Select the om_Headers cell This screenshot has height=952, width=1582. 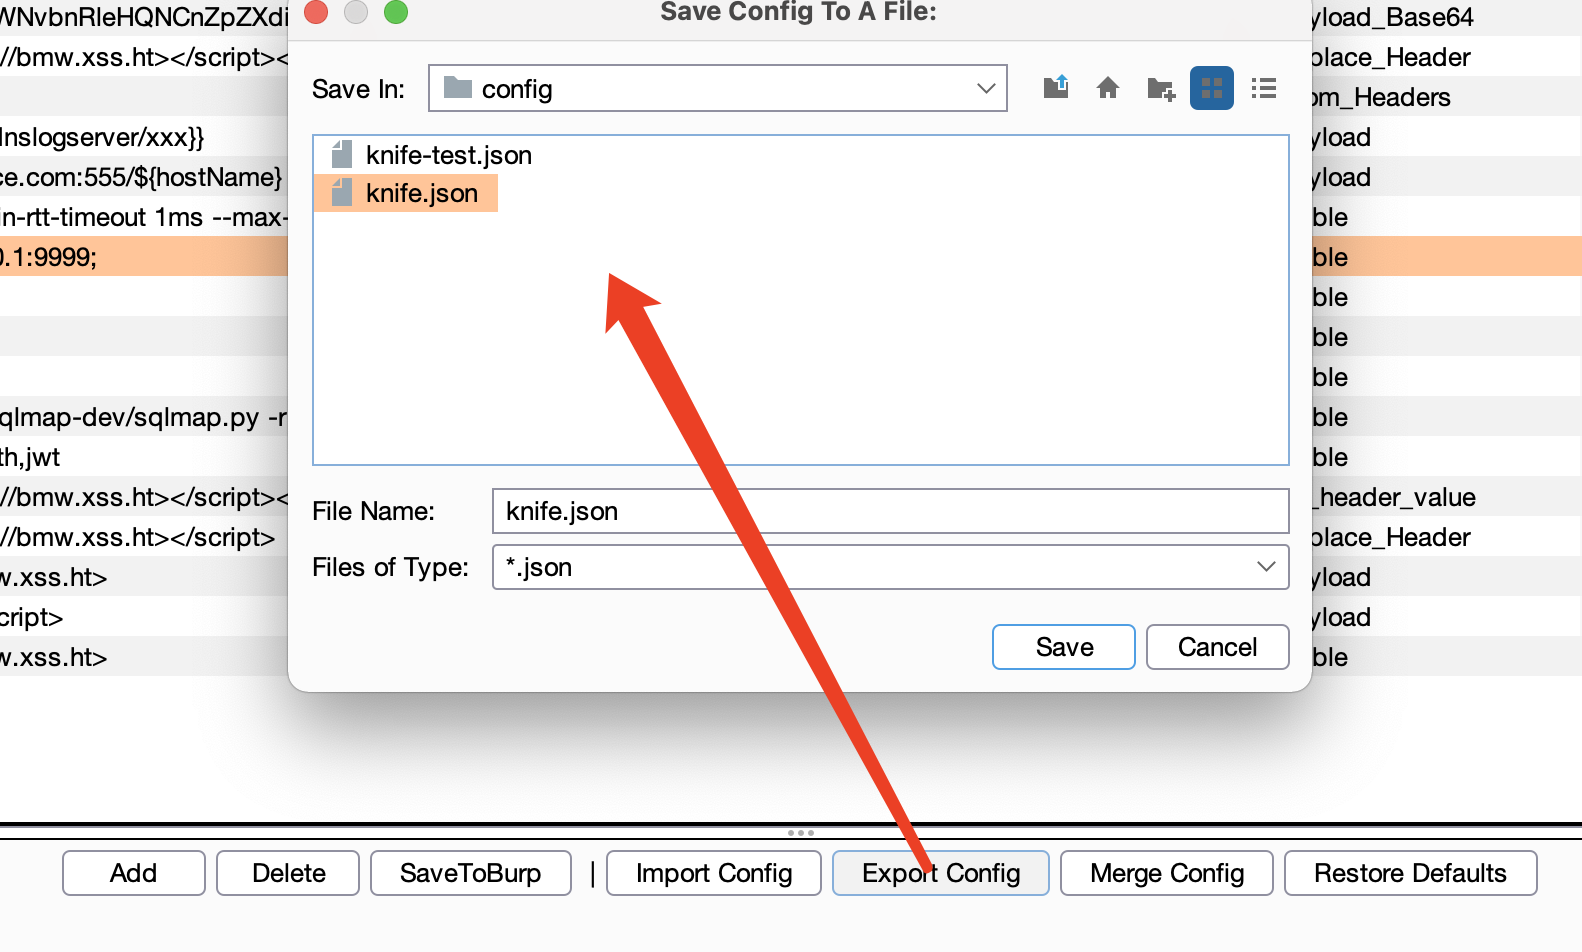pos(1446,97)
